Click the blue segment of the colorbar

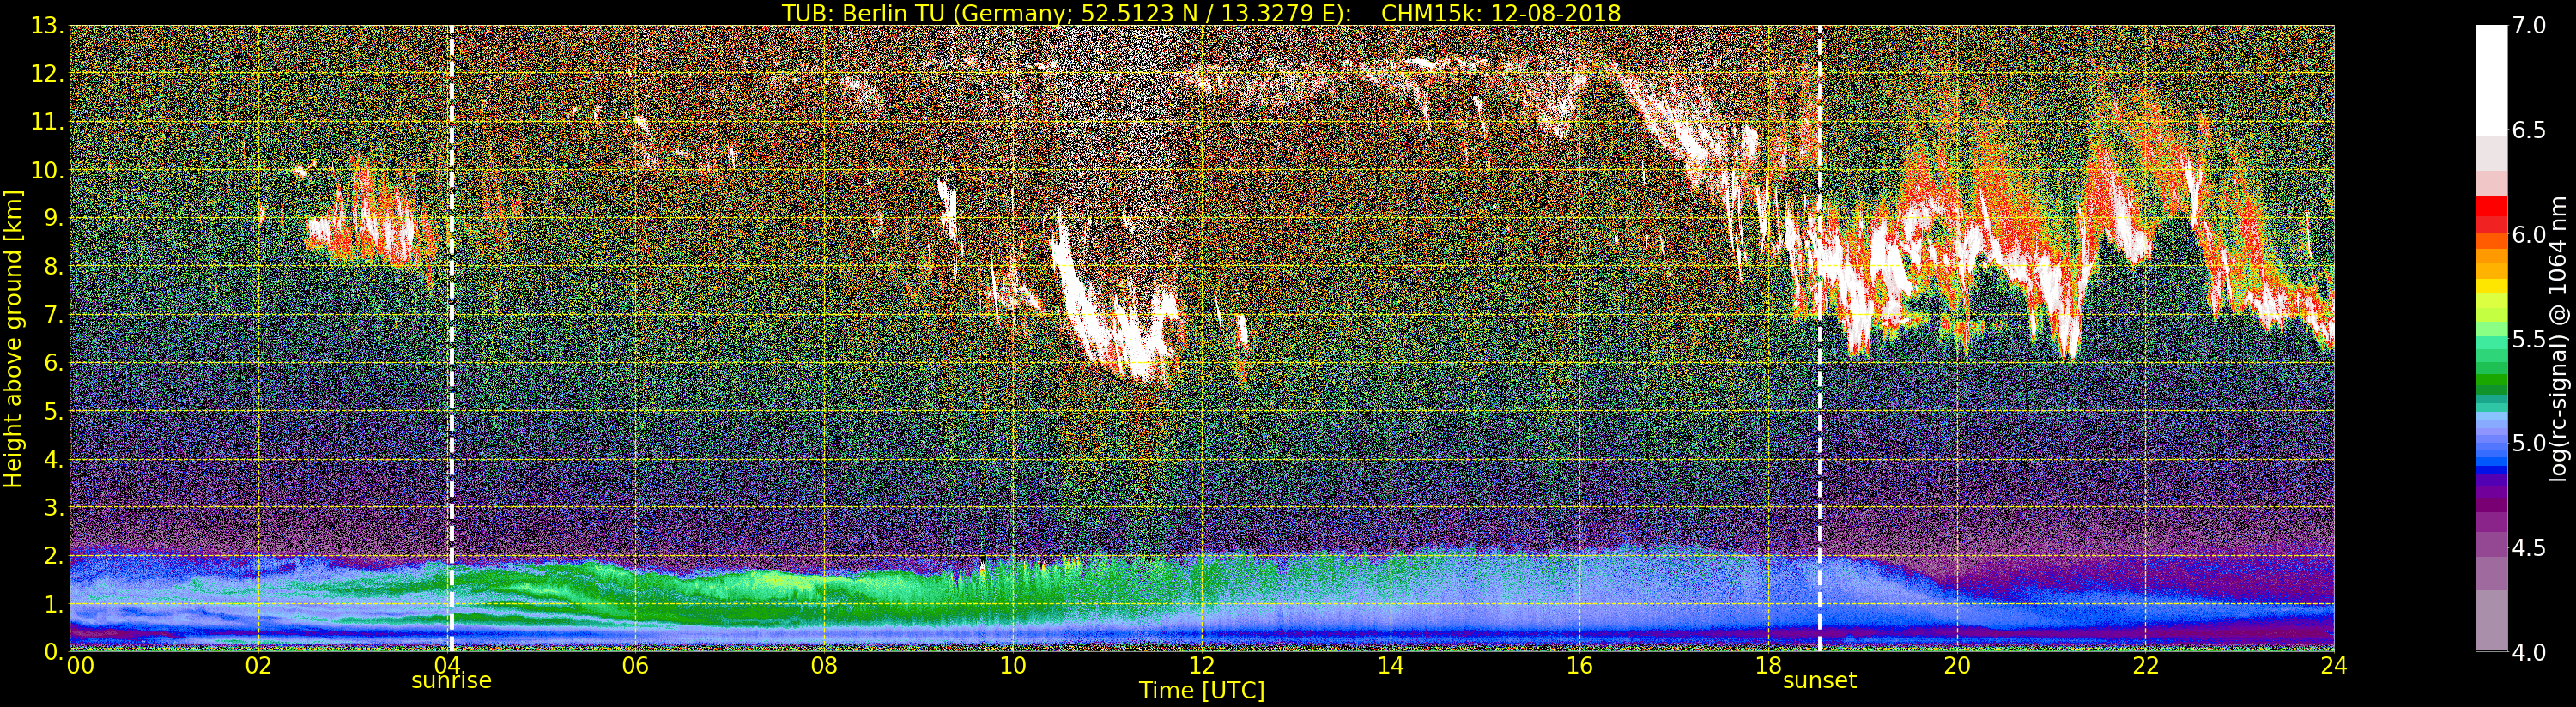click(2491, 470)
